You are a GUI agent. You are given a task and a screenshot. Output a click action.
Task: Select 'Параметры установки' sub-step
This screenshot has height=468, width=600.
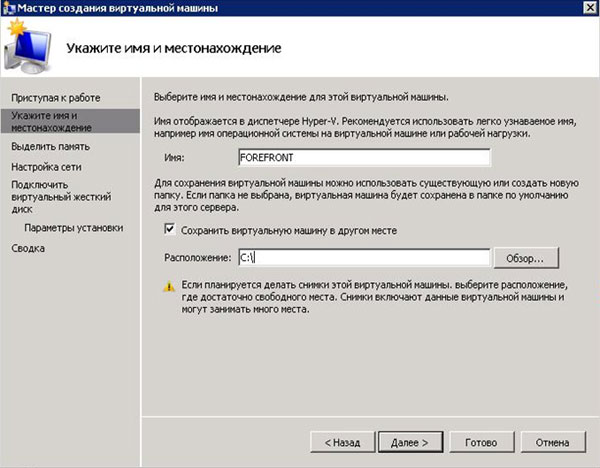tap(74, 228)
